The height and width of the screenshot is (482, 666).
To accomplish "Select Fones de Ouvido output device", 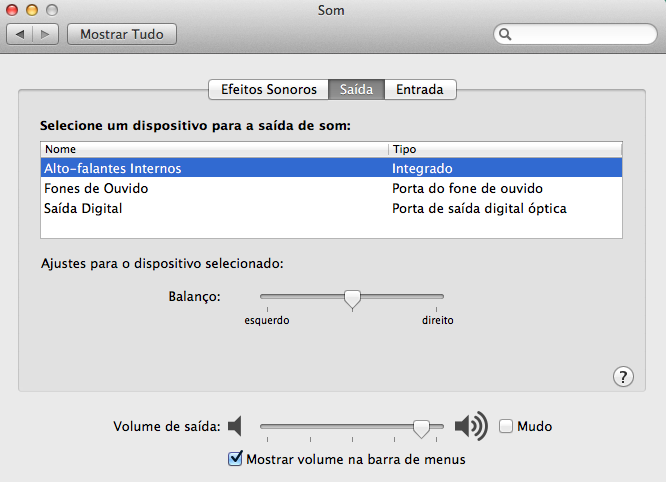I will point(97,188).
